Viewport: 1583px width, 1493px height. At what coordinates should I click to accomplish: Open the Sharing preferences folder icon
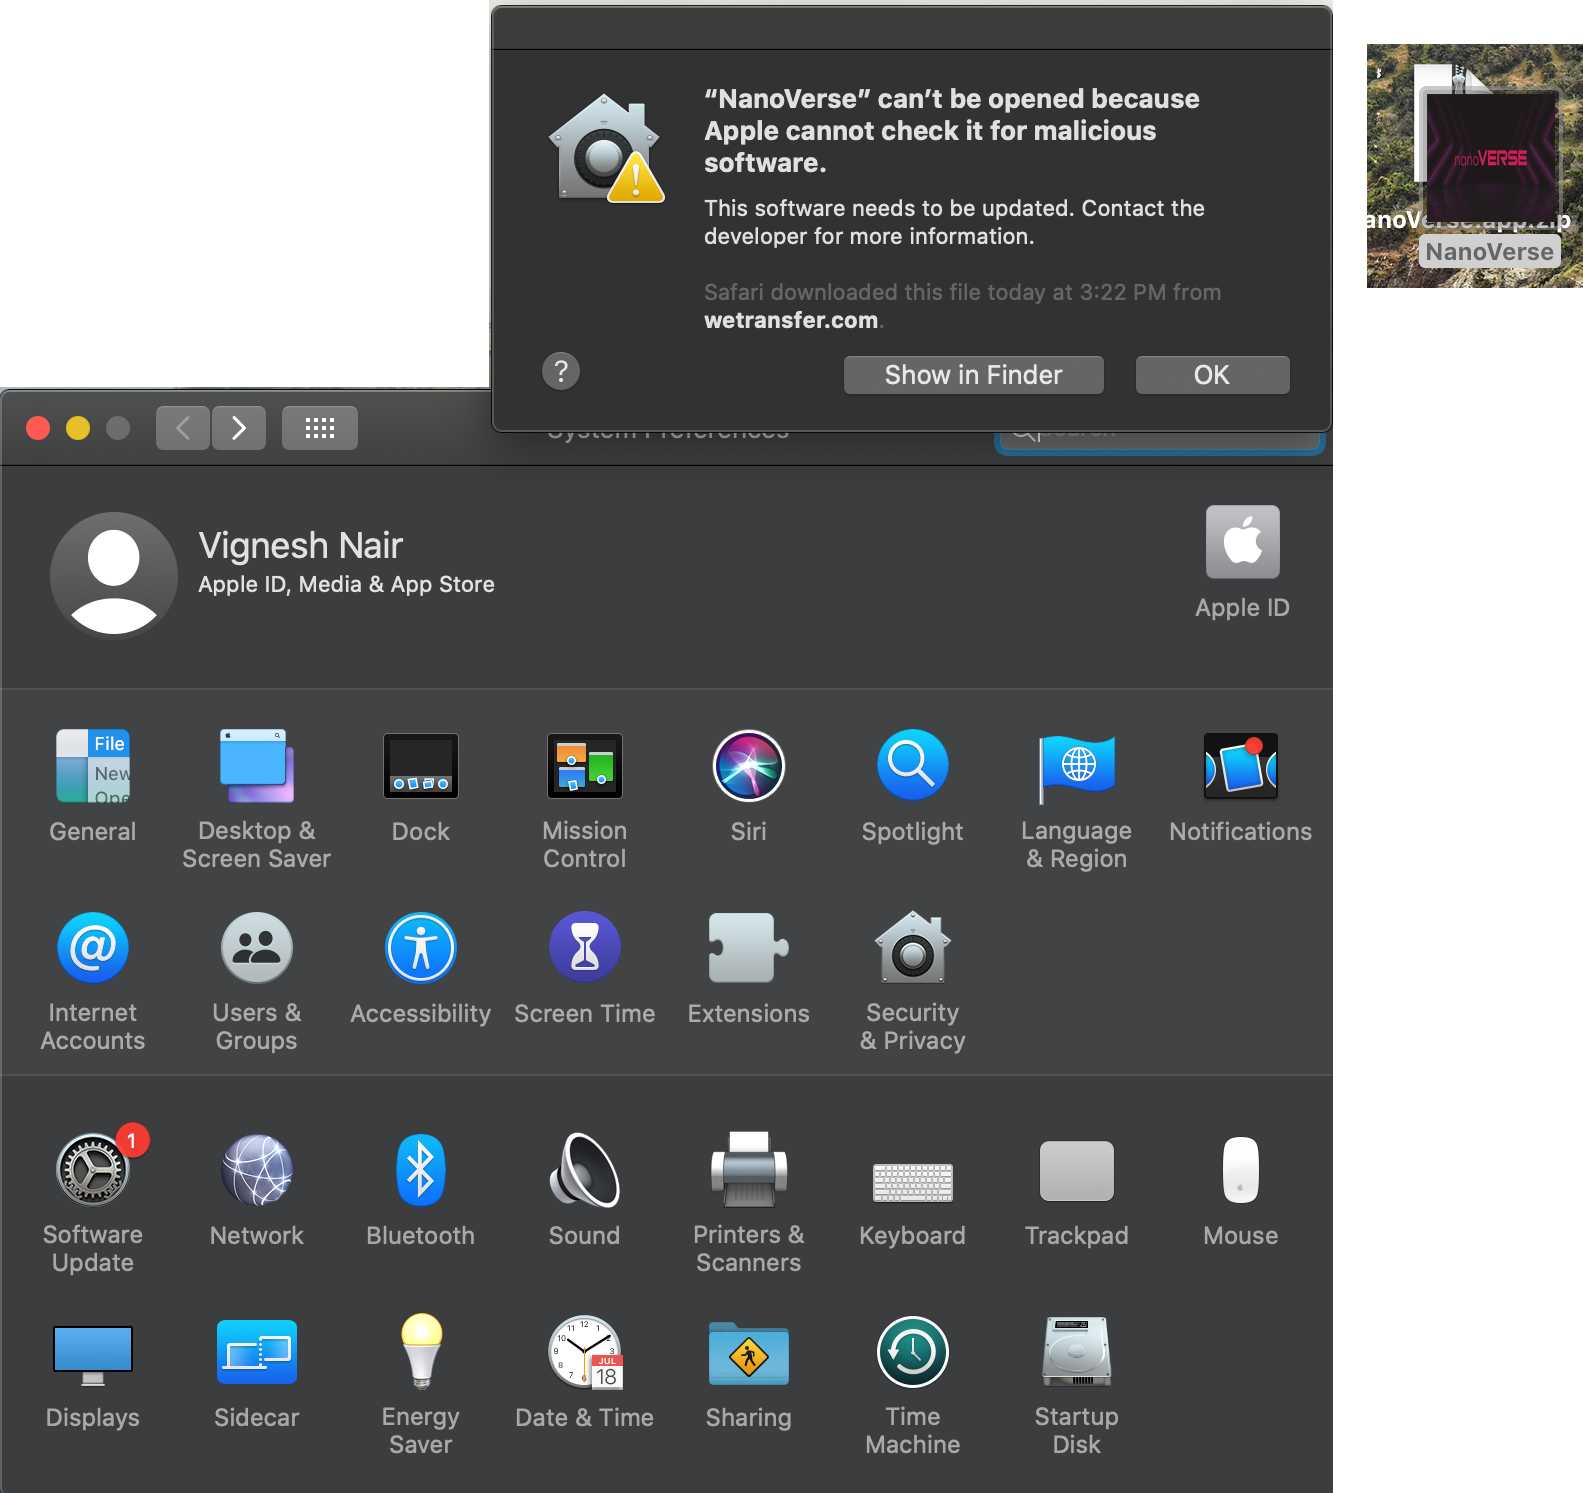(x=748, y=1354)
